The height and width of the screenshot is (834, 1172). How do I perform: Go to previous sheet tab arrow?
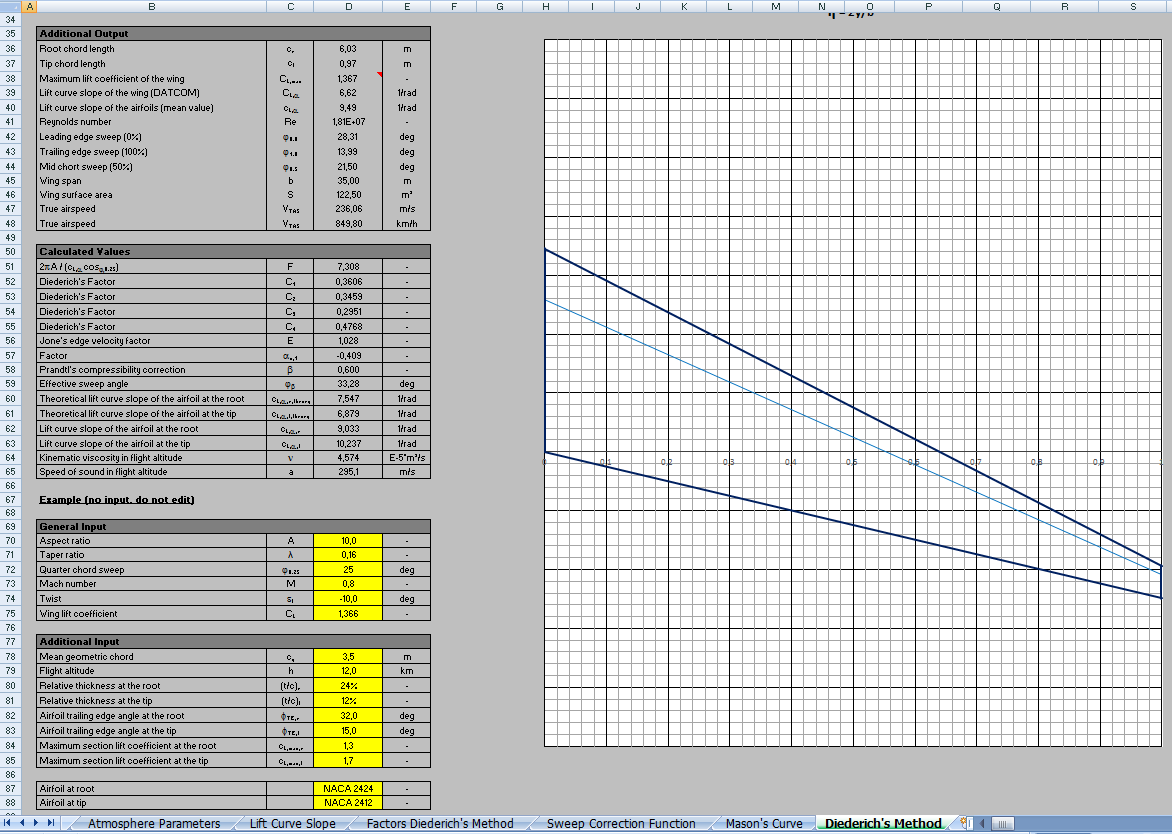22,823
